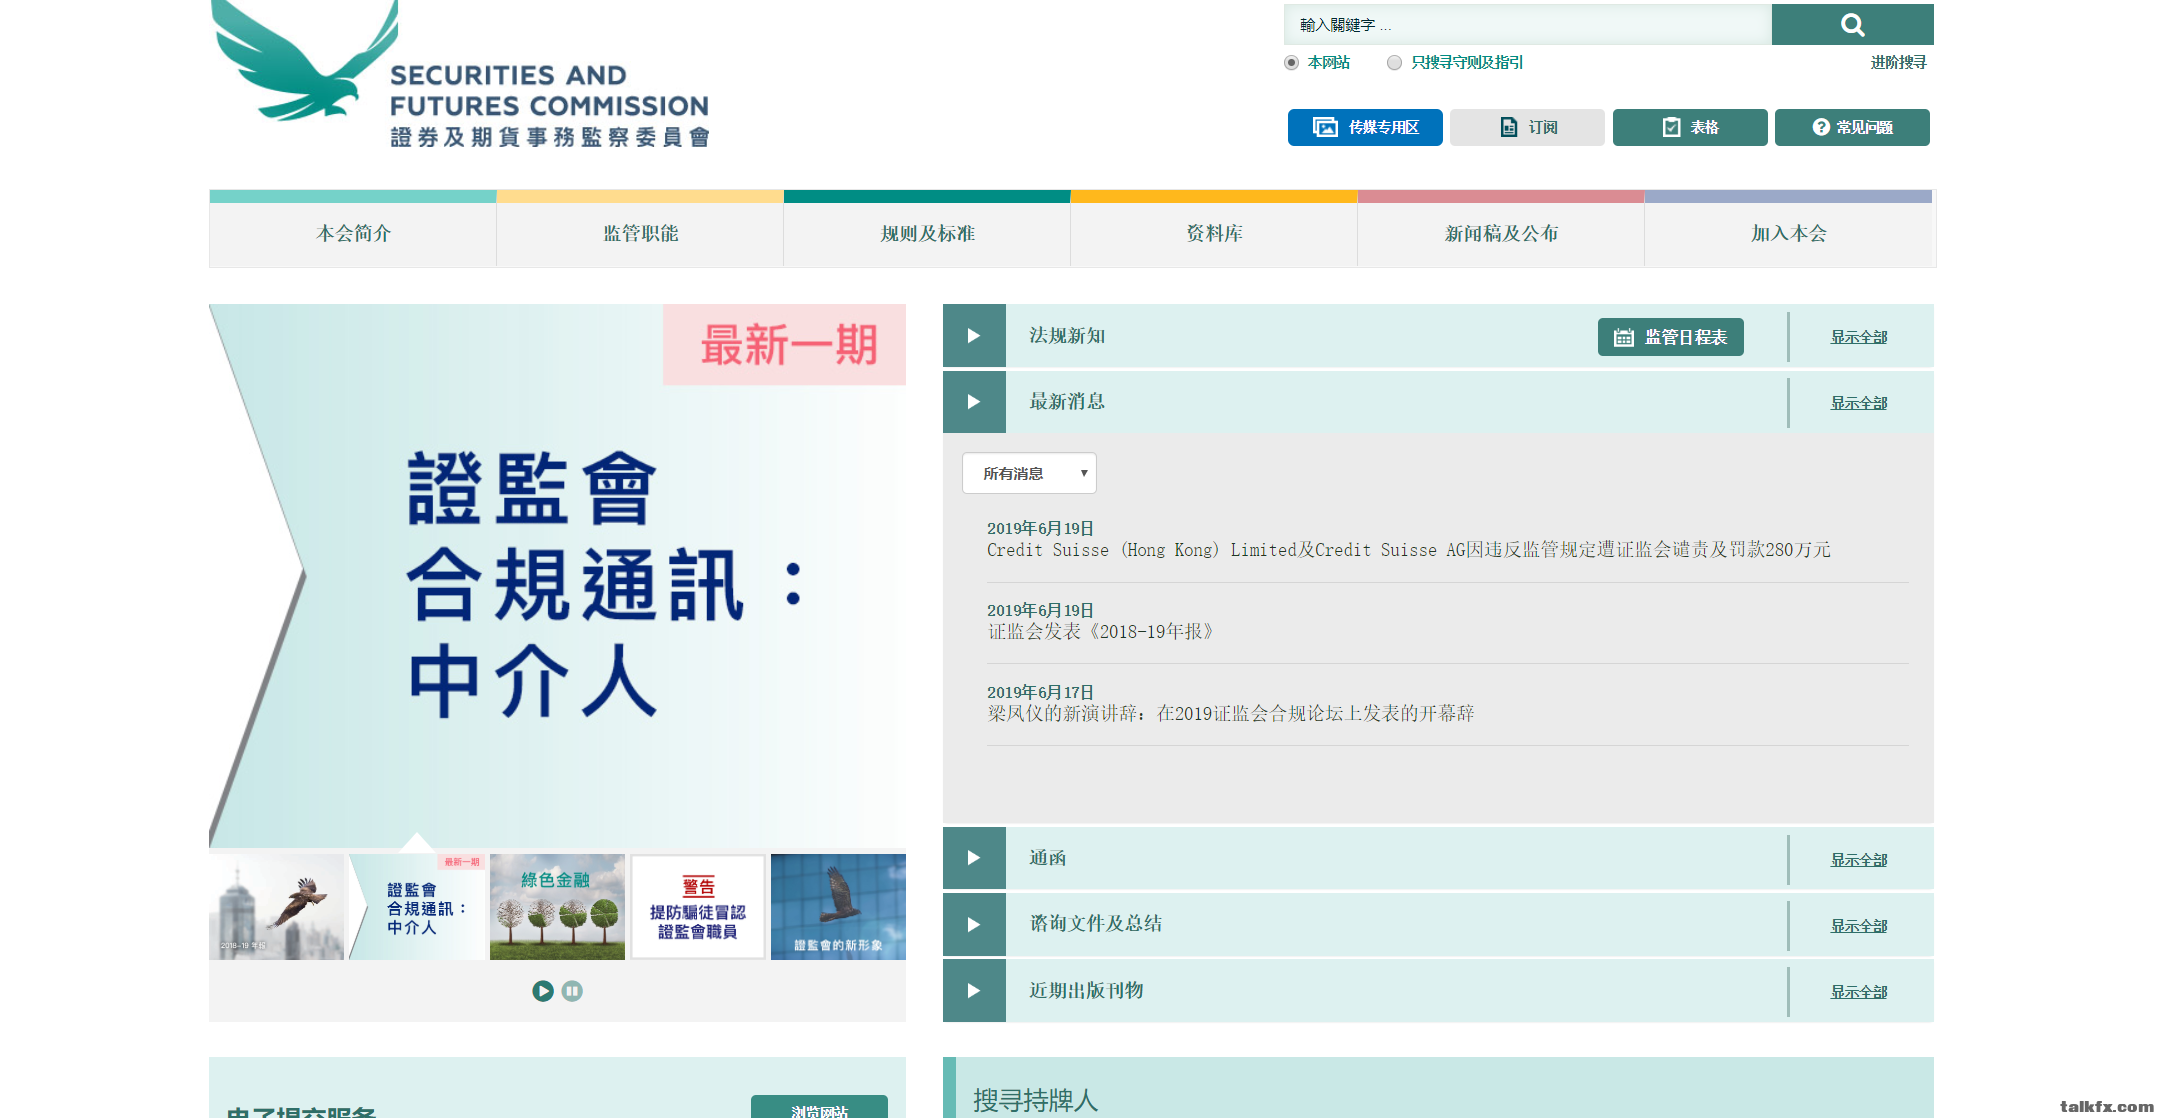Open the Credit Suisse reprimand news item
2159x1118 pixels.
tap(1408, 550)
